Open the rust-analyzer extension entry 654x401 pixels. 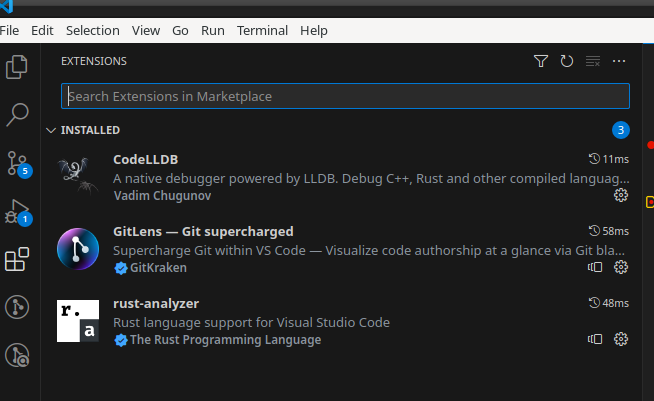click(156, 304)
